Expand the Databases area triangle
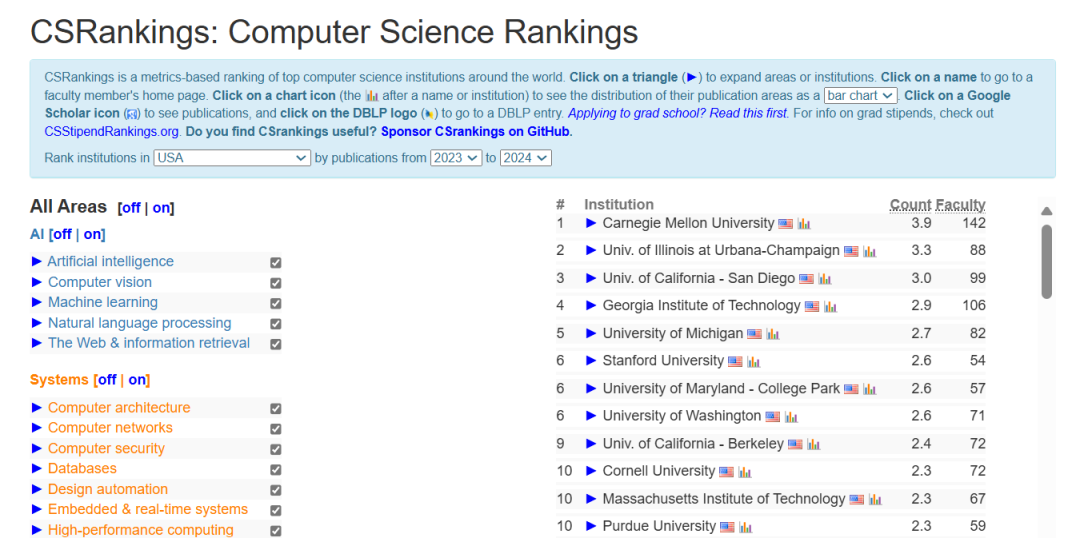Image resolution: width=1080 pixels, height=538 pixels. click(x=37, y=468)
